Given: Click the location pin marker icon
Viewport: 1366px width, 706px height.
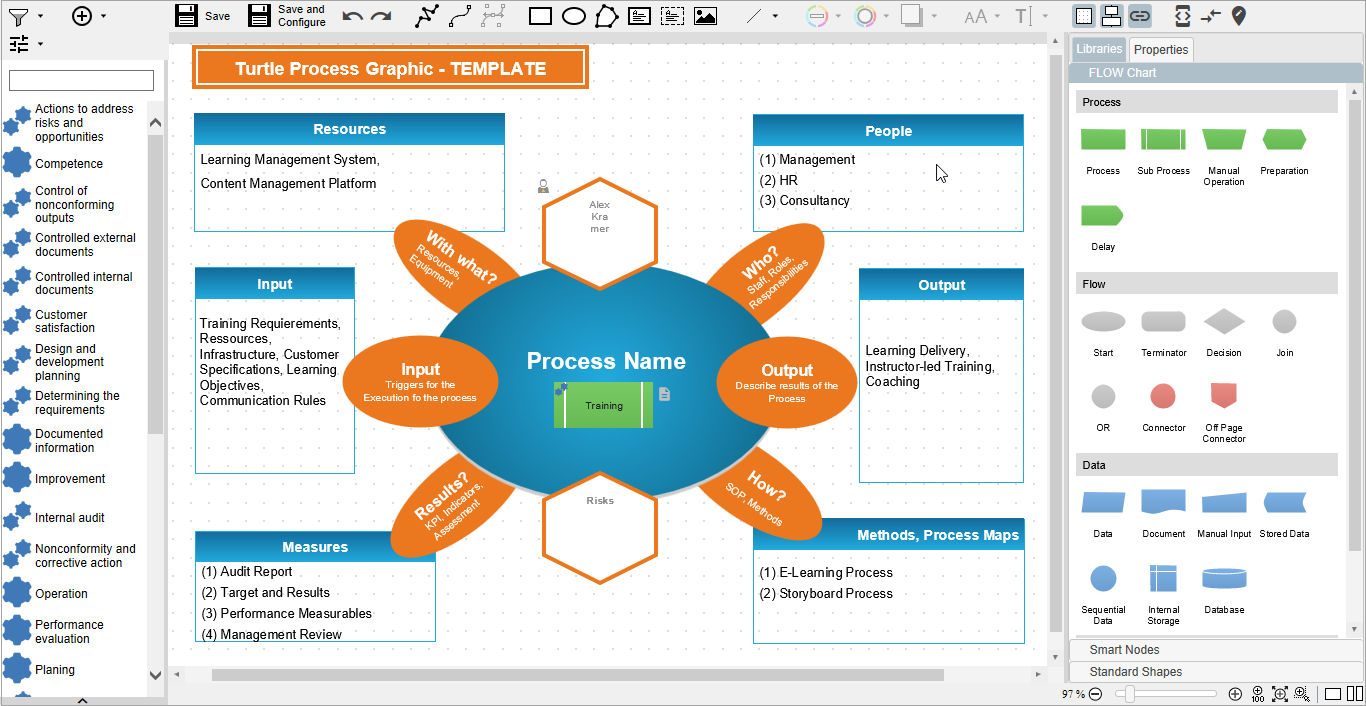Looking at the screenshot, I should (x=1239, y=16).
